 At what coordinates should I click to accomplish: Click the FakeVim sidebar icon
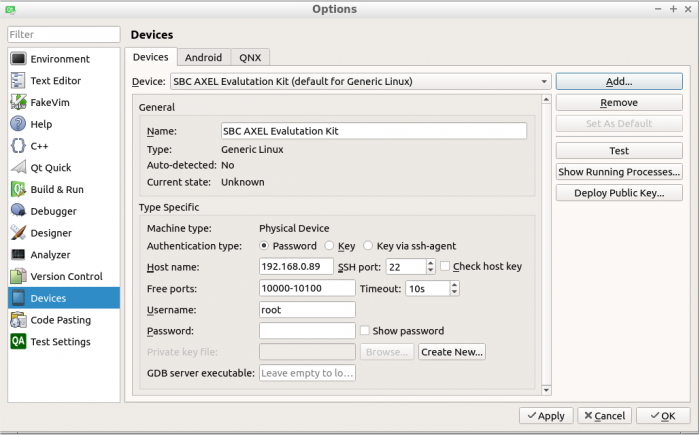click(x=18, y=102)
